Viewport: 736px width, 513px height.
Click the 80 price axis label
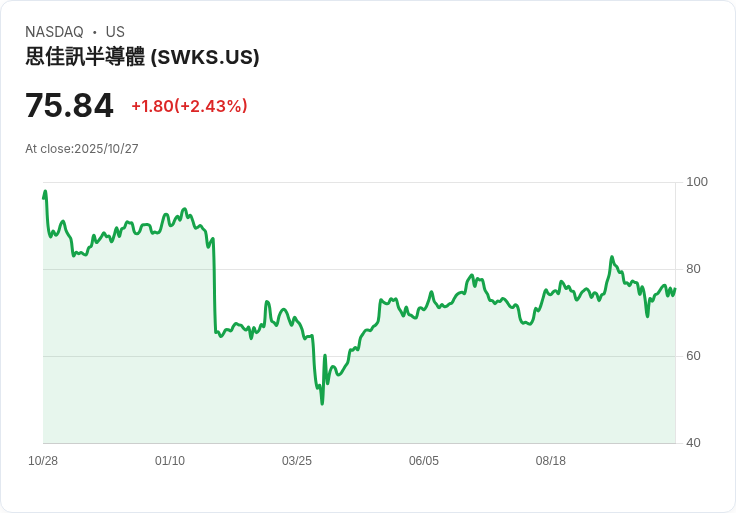694,269
